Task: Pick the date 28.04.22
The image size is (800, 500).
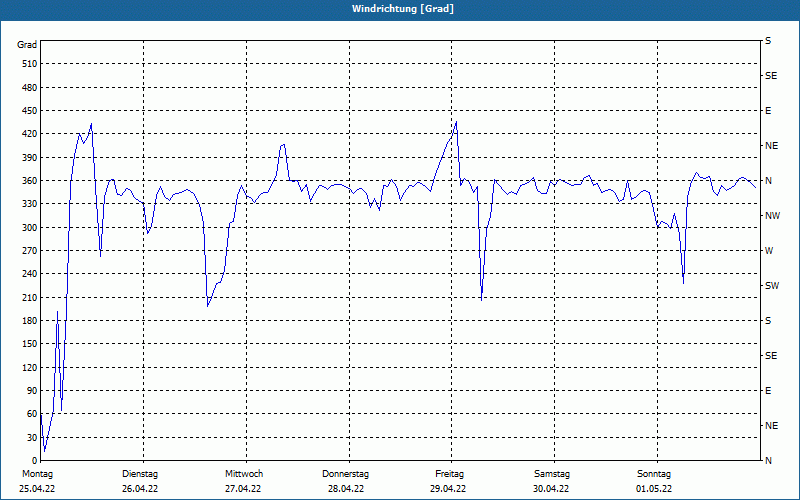Action: pos(346,489)
